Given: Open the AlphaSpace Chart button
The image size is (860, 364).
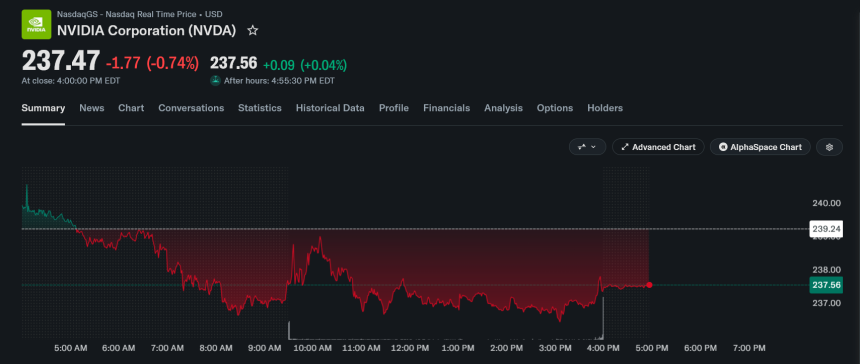Looking at the screenshot, I should click(760, 147).
